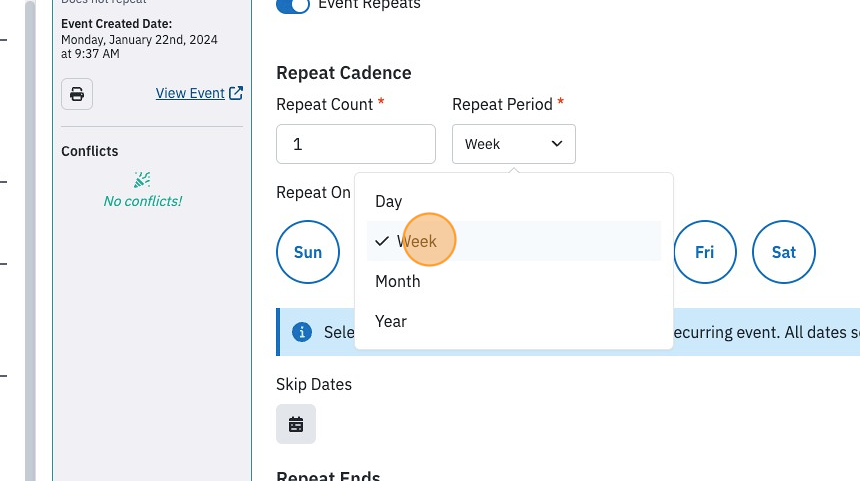
Task: Toggle the Event Repeats switch
Action: (293, 5)
